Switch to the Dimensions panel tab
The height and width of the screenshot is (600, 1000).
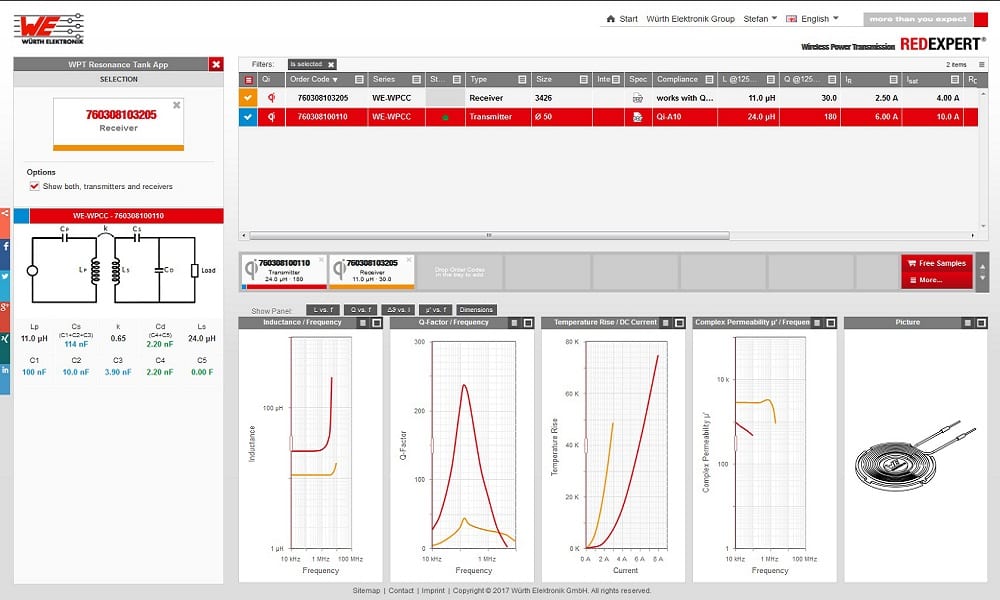[476, 309]
